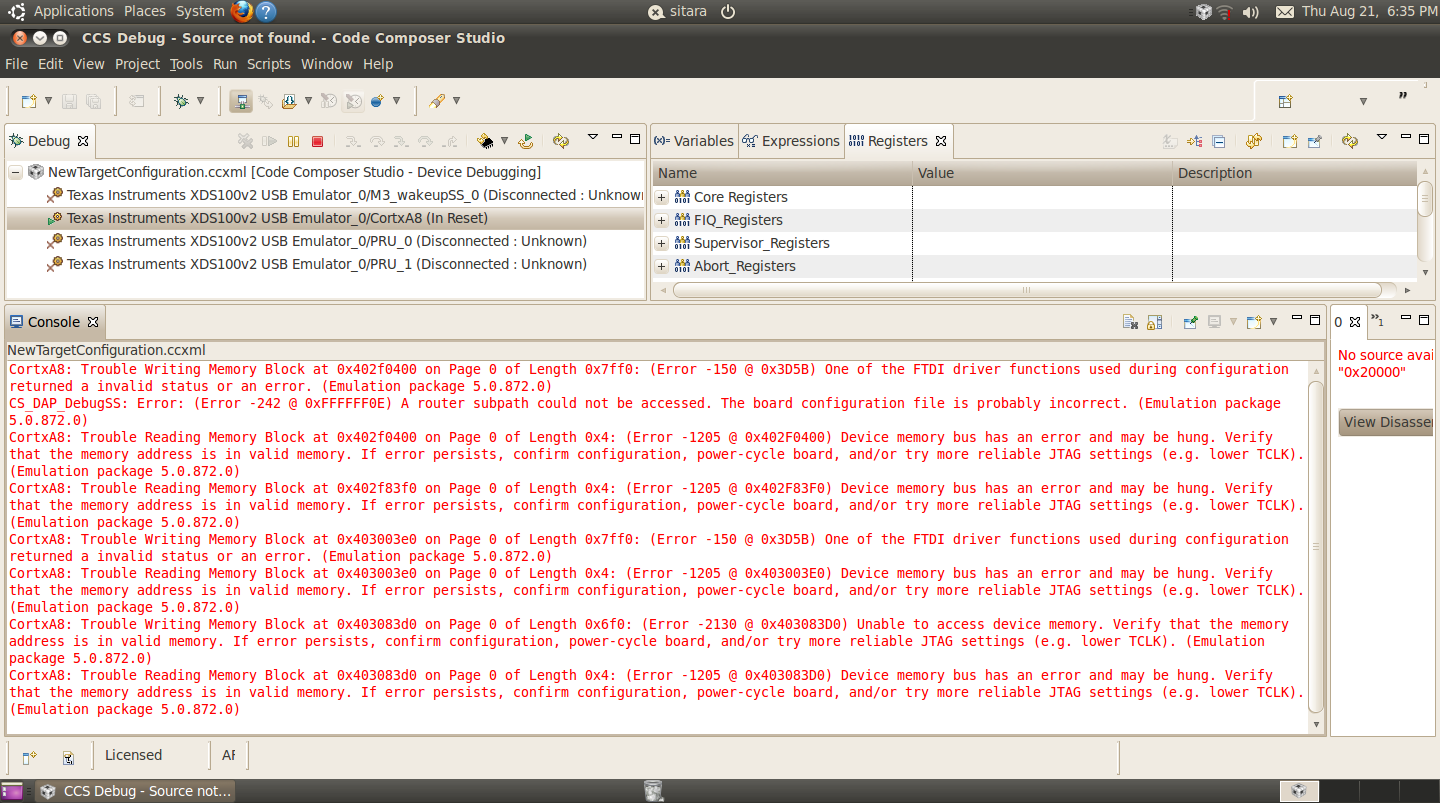Expand the Supervisor_Registers group
Screen dimensions: 1440x803
click(x=661, y=243)
